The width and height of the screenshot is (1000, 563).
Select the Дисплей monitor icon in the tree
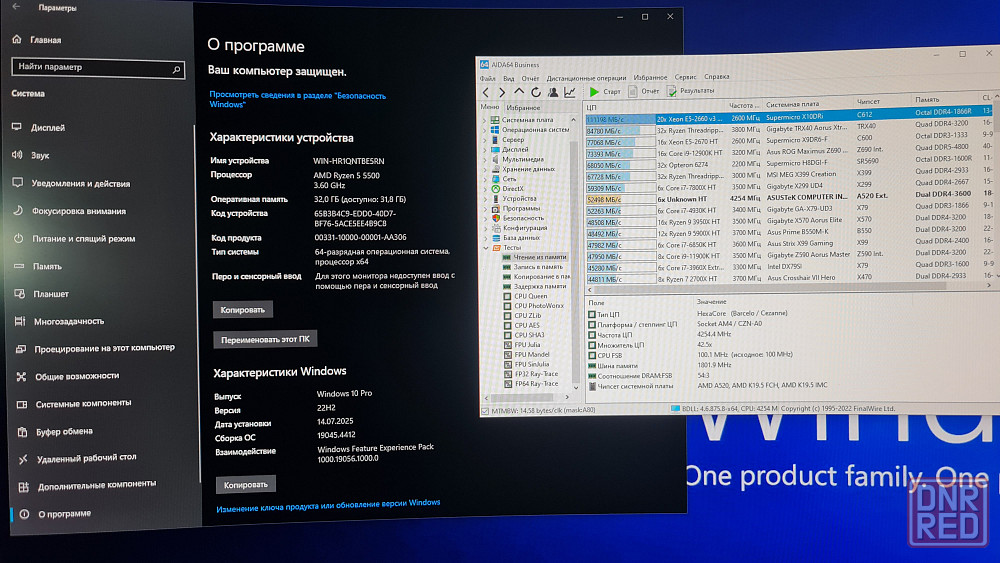coord(496,149)
